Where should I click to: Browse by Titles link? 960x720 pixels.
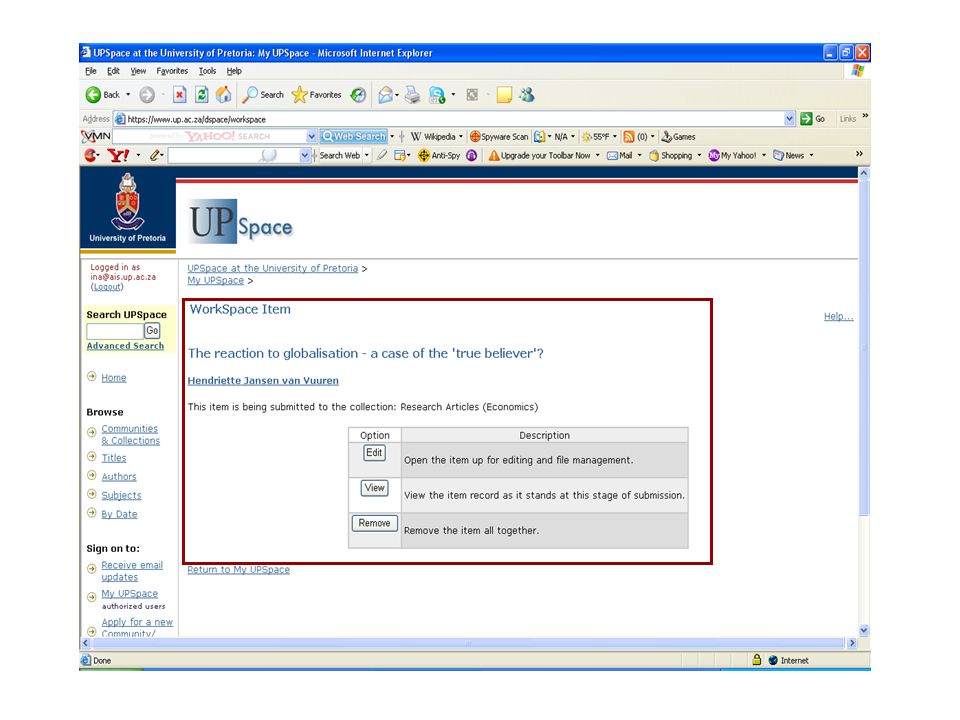114,458
